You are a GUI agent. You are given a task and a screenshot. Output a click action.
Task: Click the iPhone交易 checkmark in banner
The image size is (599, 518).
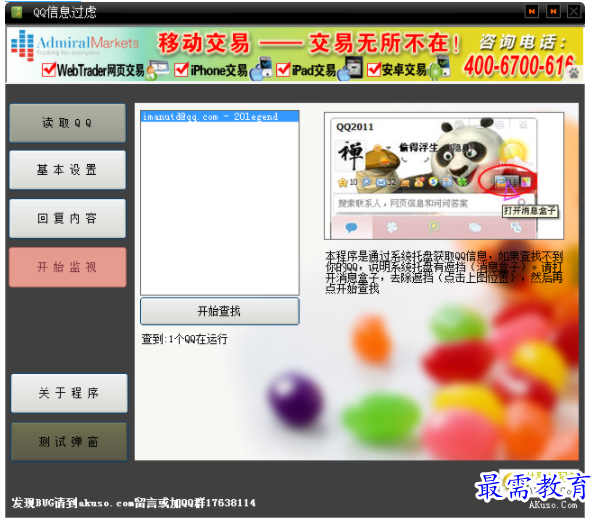coord(181,69)
